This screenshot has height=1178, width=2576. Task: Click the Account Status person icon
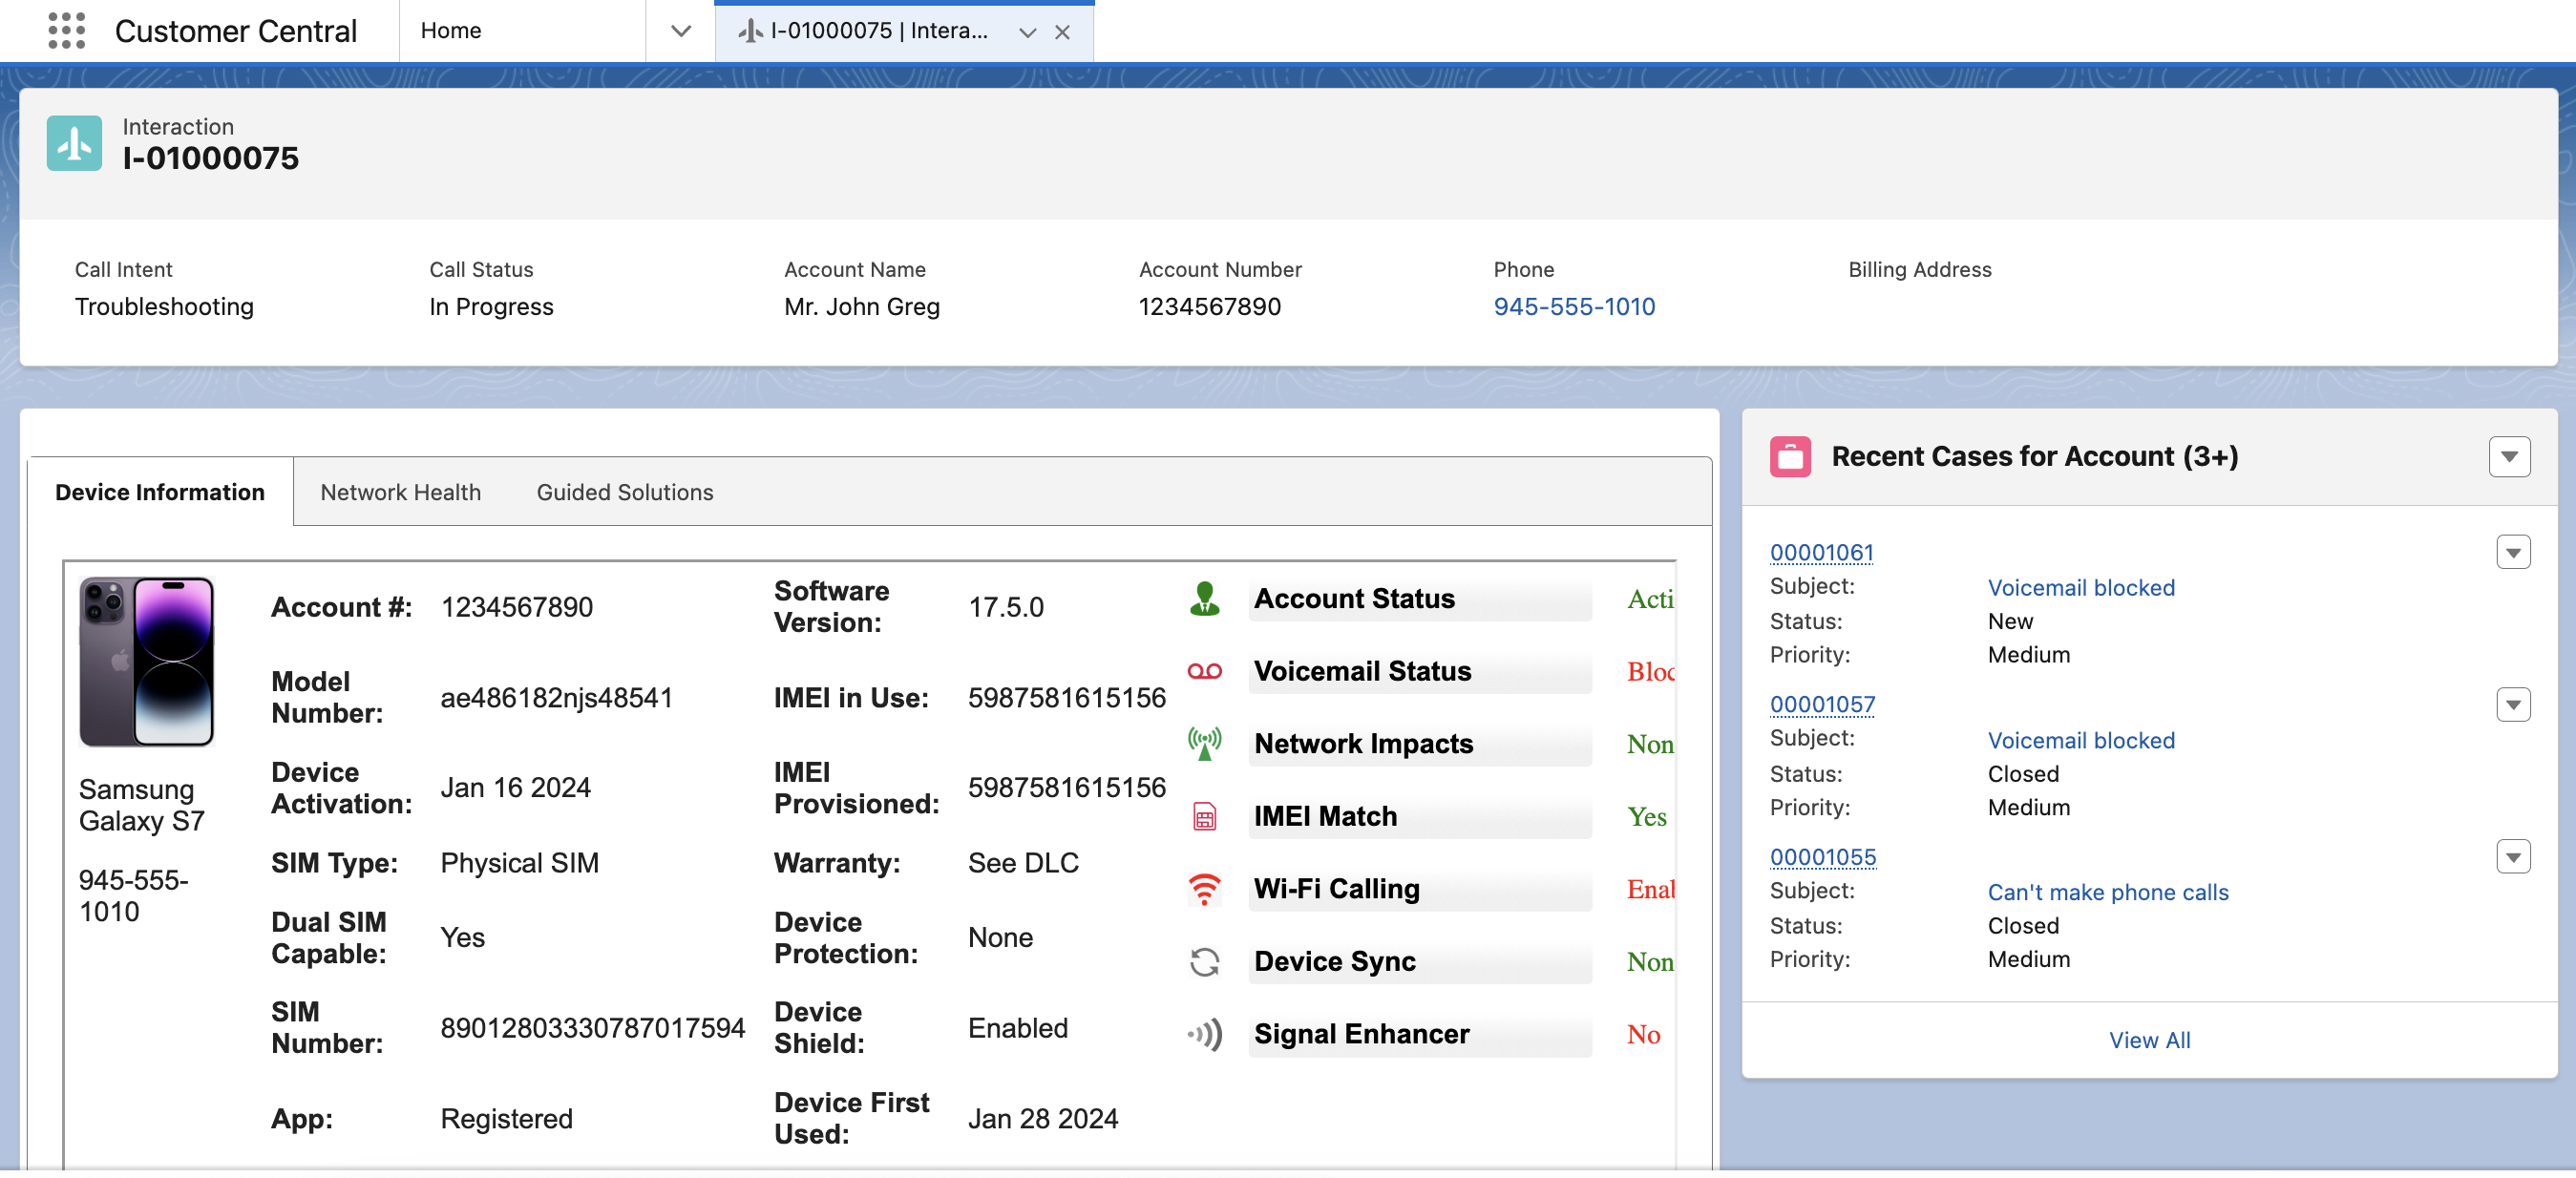(x=1204, y=598)
